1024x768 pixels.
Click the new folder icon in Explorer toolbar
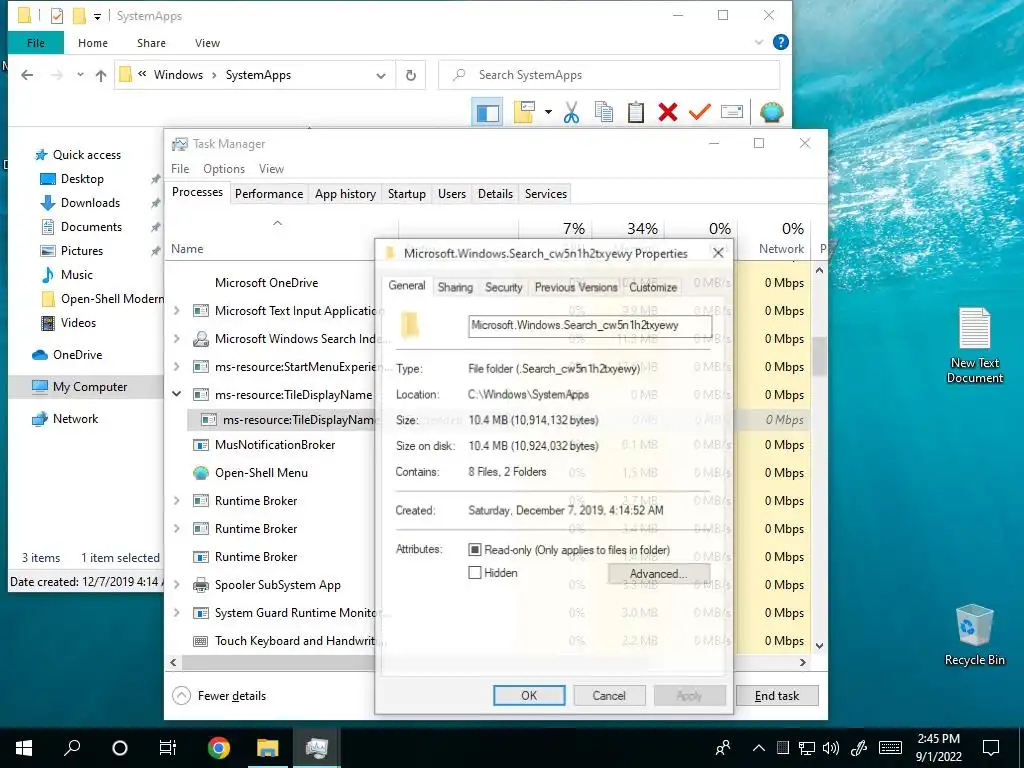click(524, 112)
